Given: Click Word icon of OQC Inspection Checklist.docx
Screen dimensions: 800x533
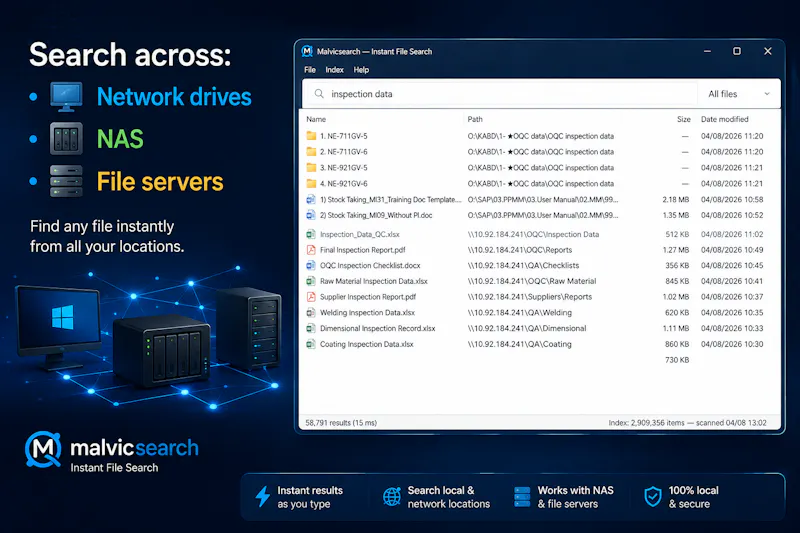Looking at the screenshot, I should click(311, 265).
